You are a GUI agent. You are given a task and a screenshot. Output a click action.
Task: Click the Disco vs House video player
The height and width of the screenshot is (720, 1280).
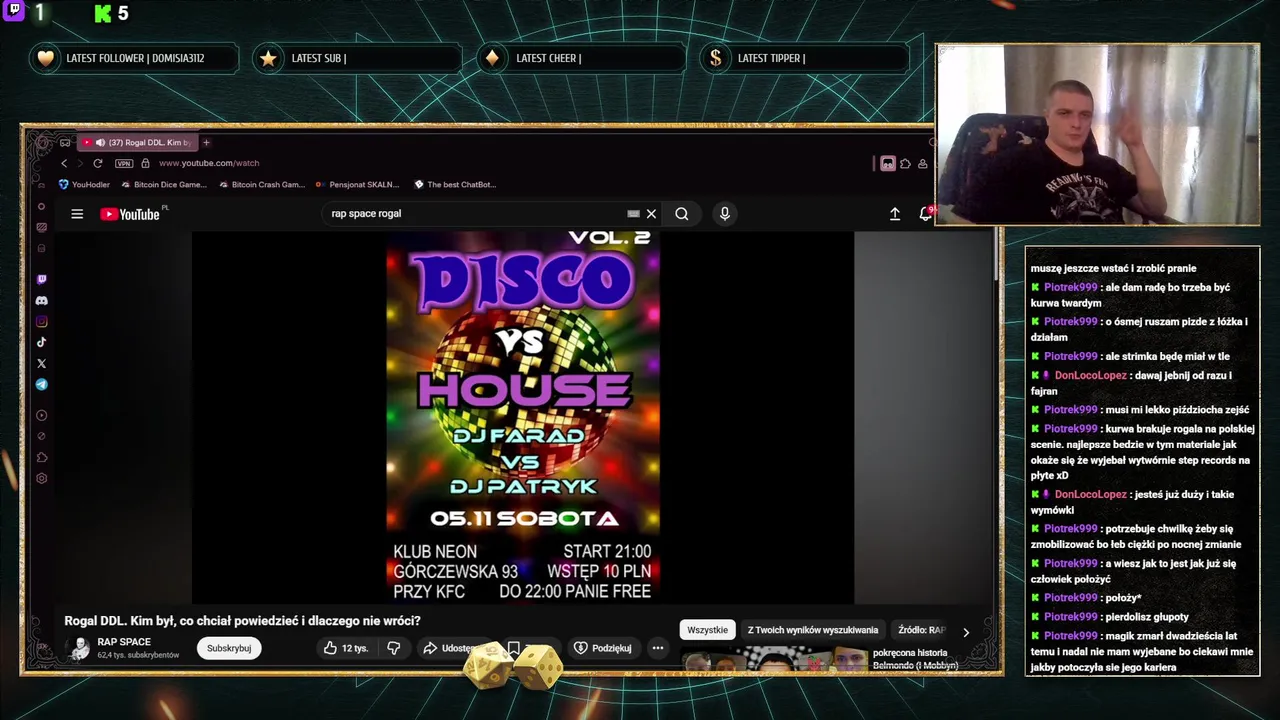(523, 418)
